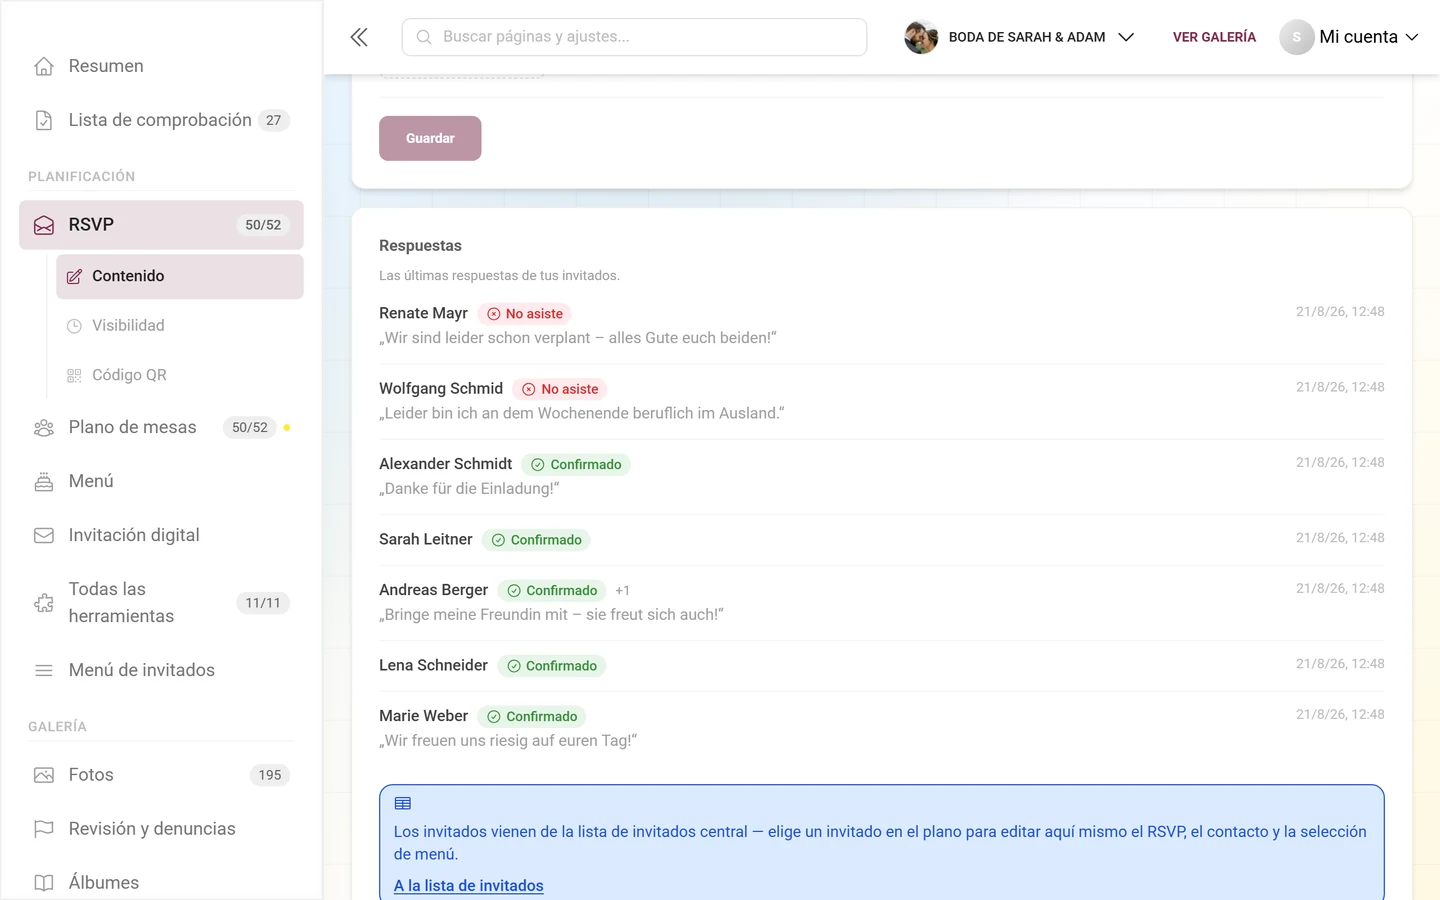Image resolution: width=1440 pixels, height=900 pixels.
Task: Click the Álbumes book icon
Action: 44,883
